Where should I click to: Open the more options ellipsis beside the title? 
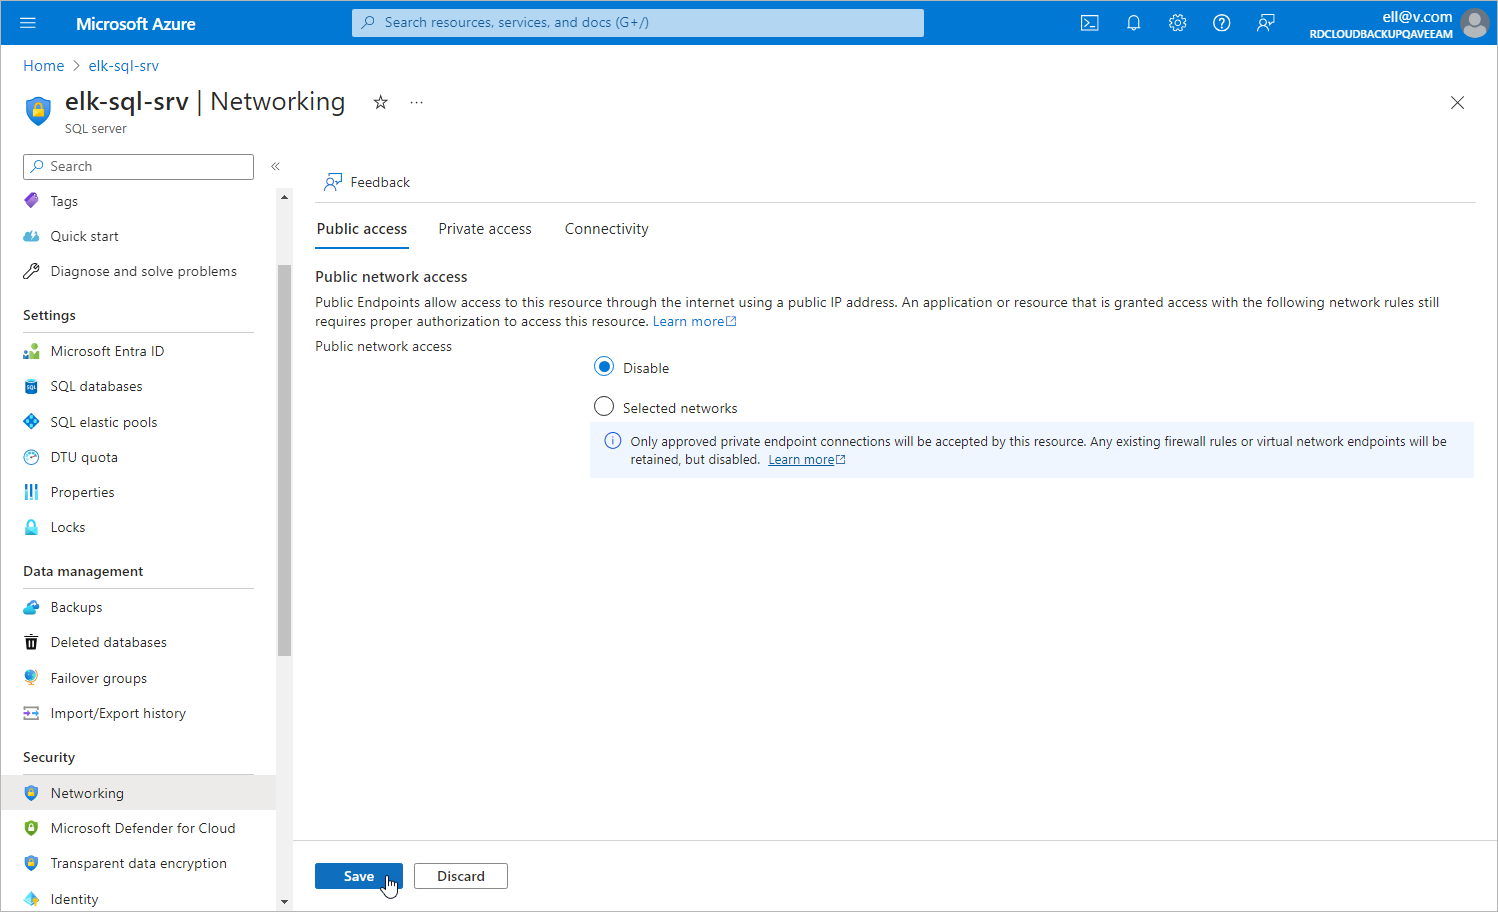[x=417, y=102]
